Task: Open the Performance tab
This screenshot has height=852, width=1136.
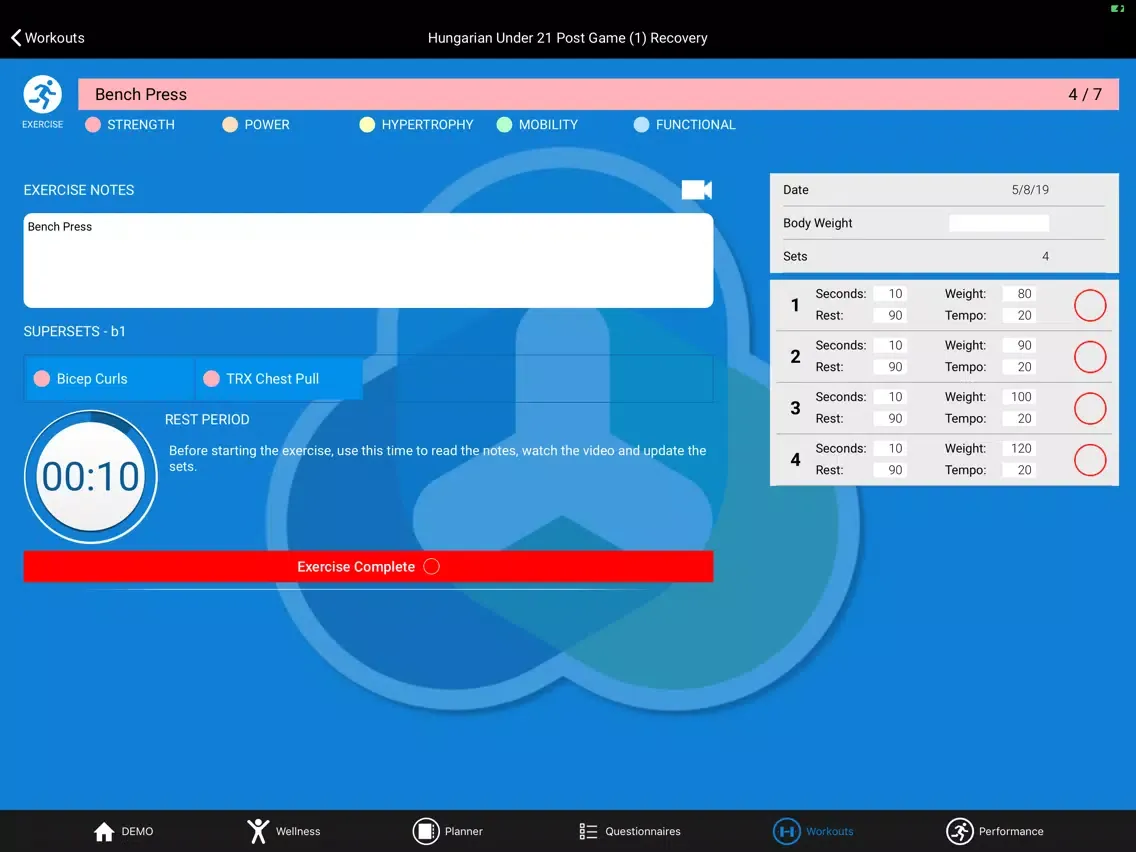Action: pyautogui.click(x=995, y=832)
